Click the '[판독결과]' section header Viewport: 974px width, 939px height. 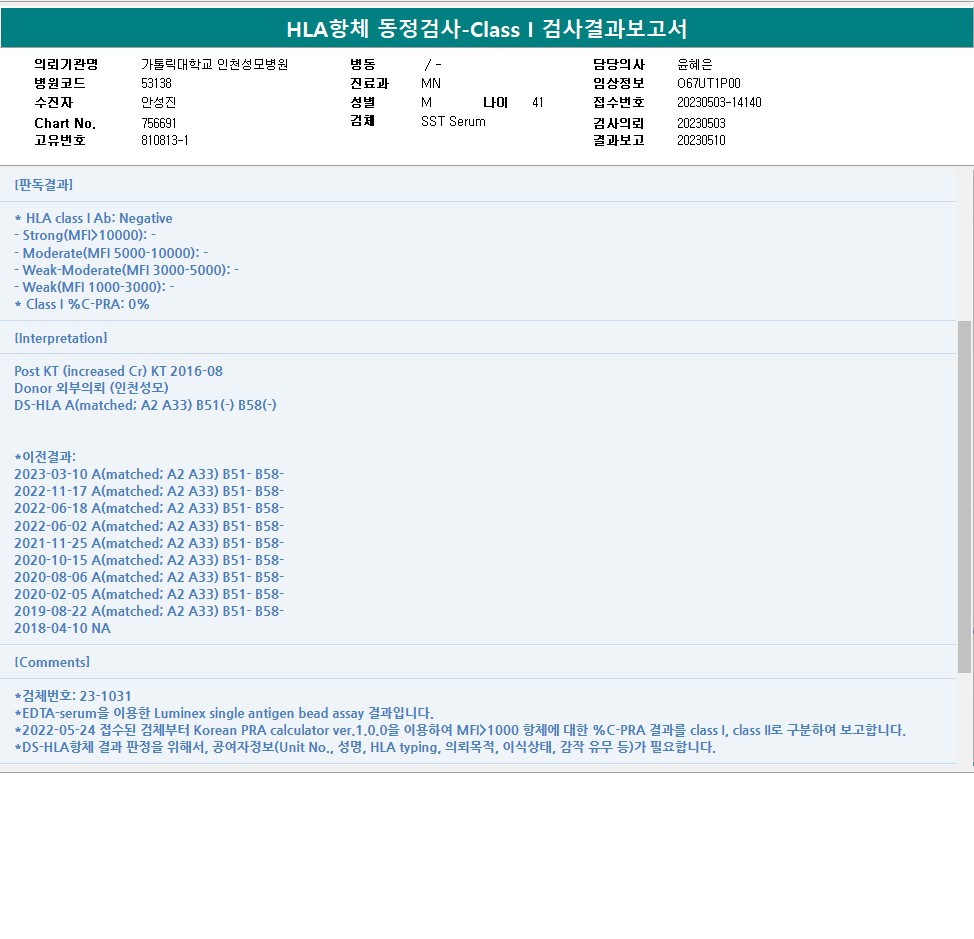point(43,184)
